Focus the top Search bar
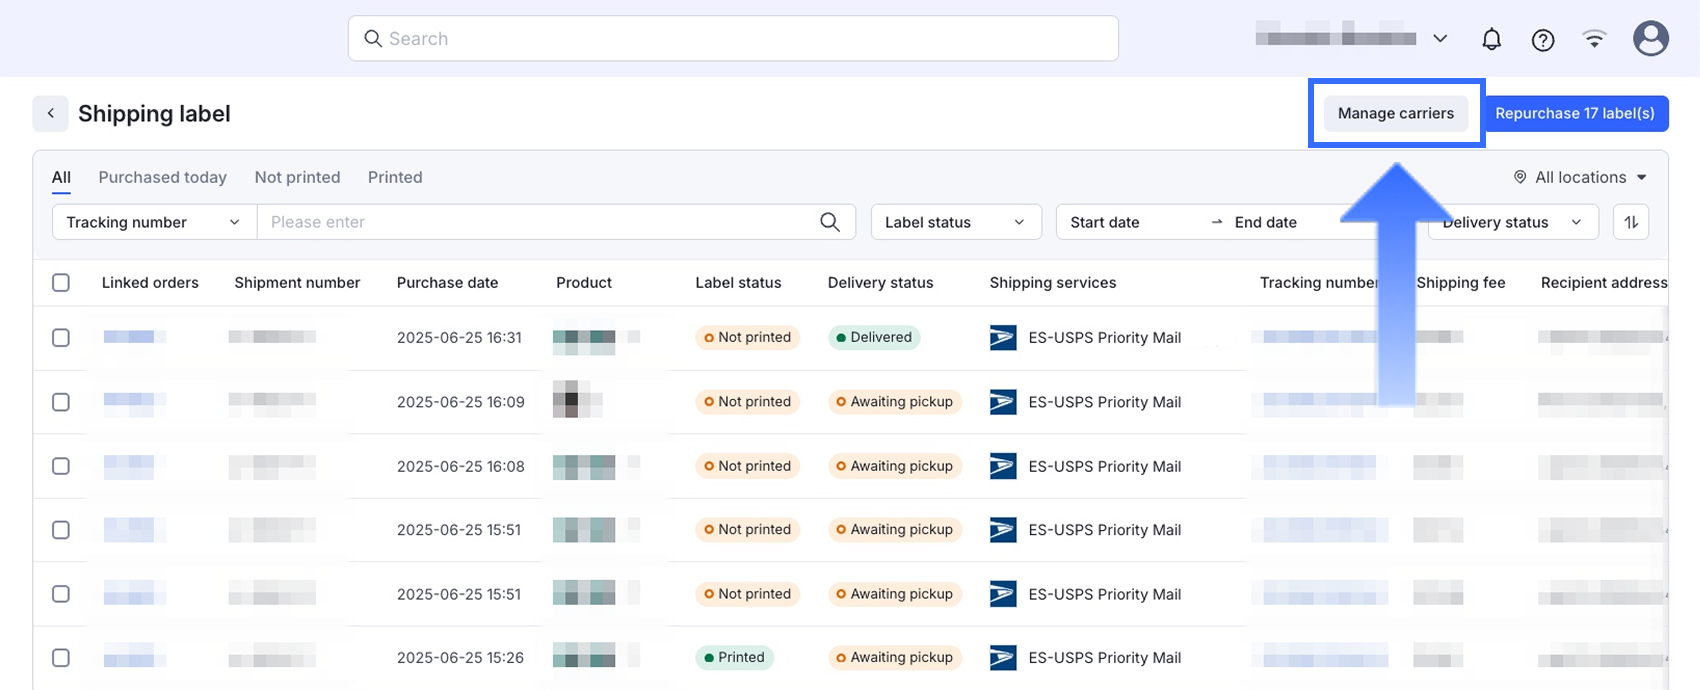 click(733, 39)
